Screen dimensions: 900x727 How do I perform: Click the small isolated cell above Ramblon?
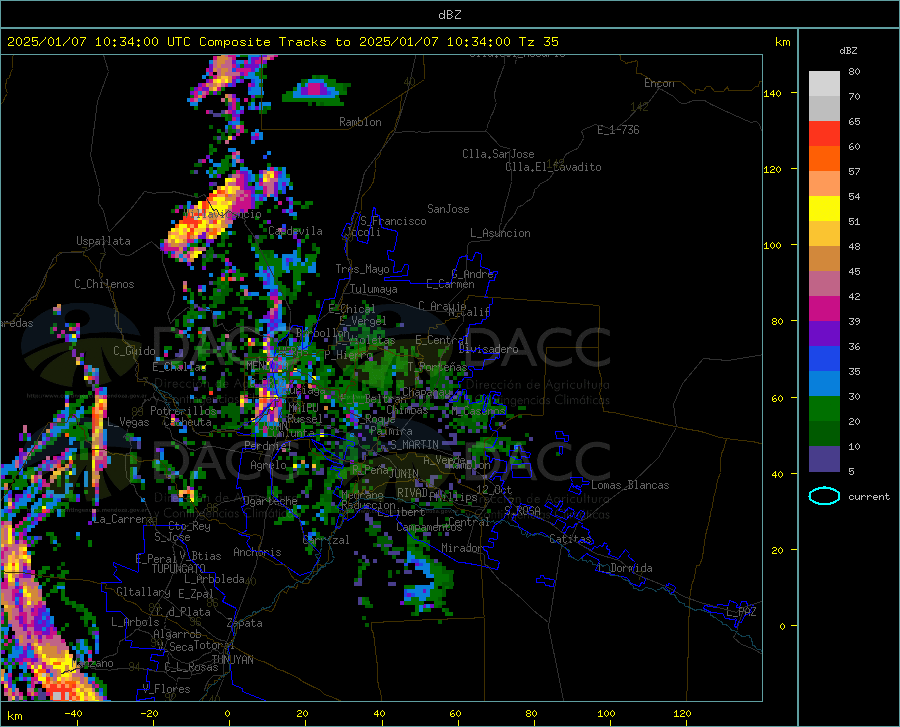(x=316, y=90)
